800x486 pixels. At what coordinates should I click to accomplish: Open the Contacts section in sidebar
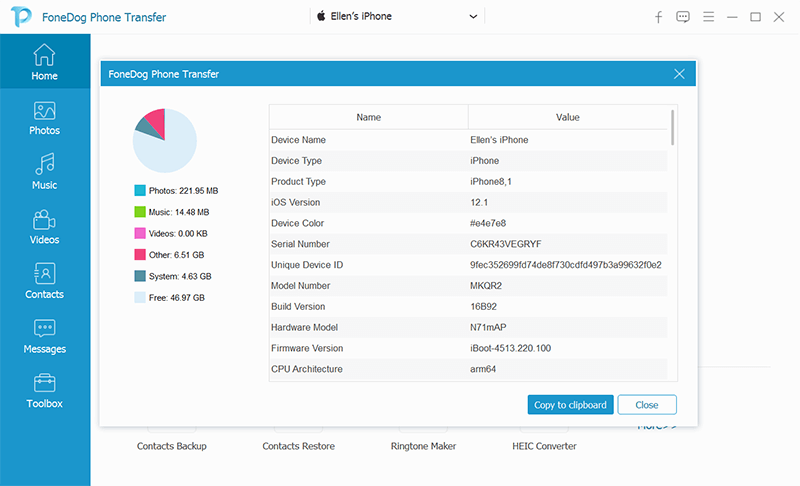(44, 281)
